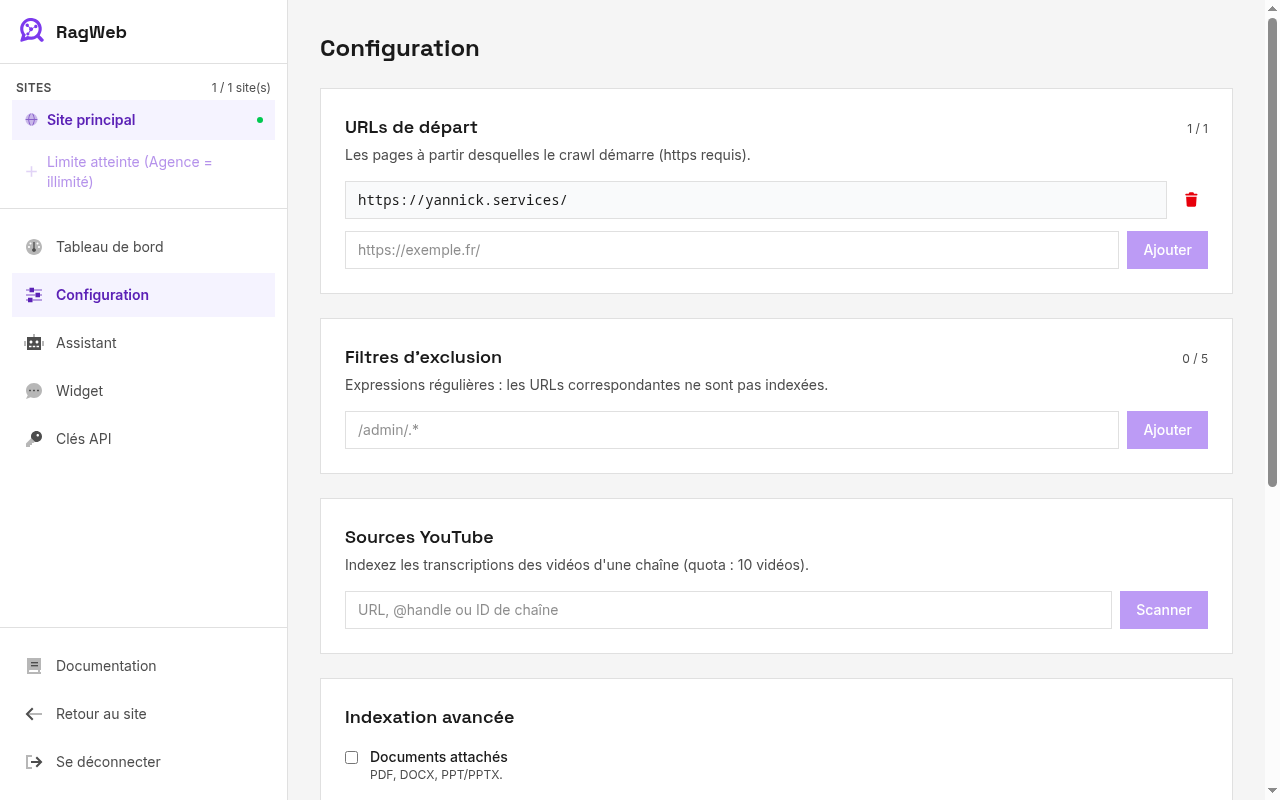Click the 0 / 5 filter counter
Screen dimensions: 1280x800
[1195, 358]
